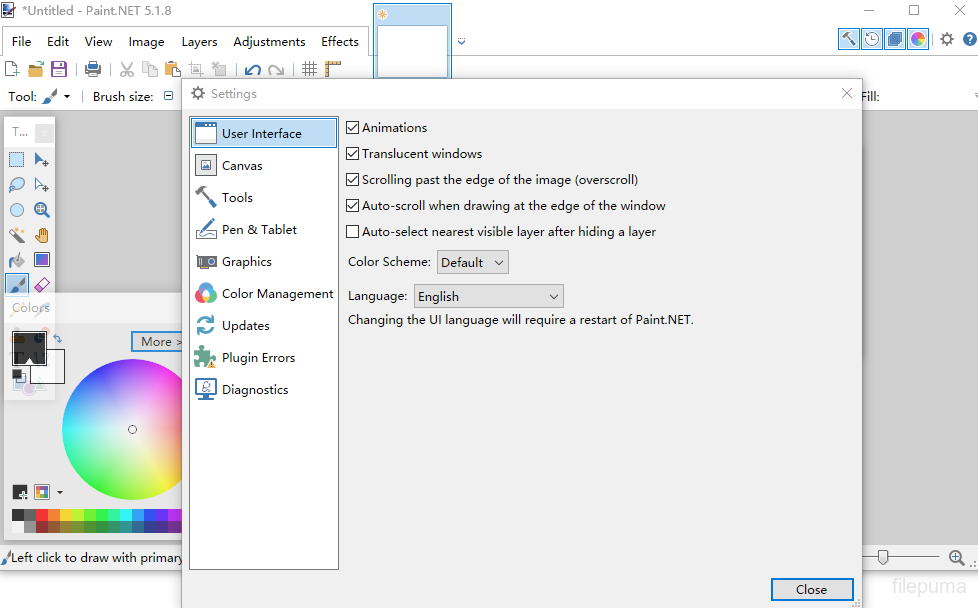
Task: Open the Updates settings section
Action: coord(264,326)
